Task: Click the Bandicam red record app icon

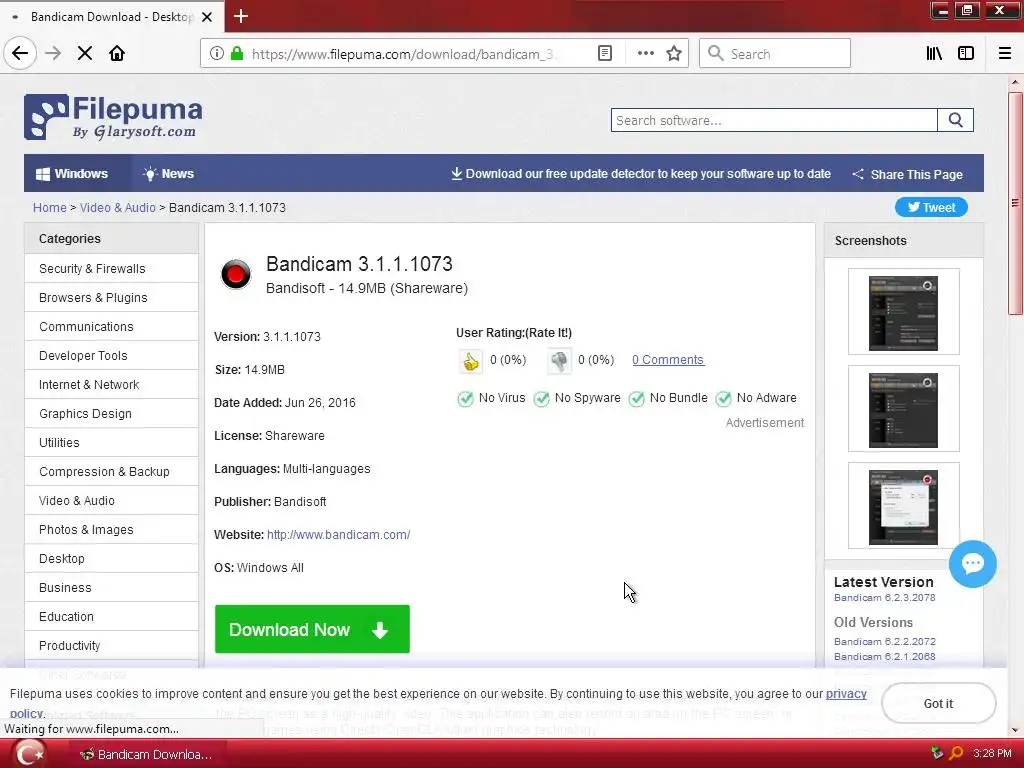Action: [x=236, y=274]
